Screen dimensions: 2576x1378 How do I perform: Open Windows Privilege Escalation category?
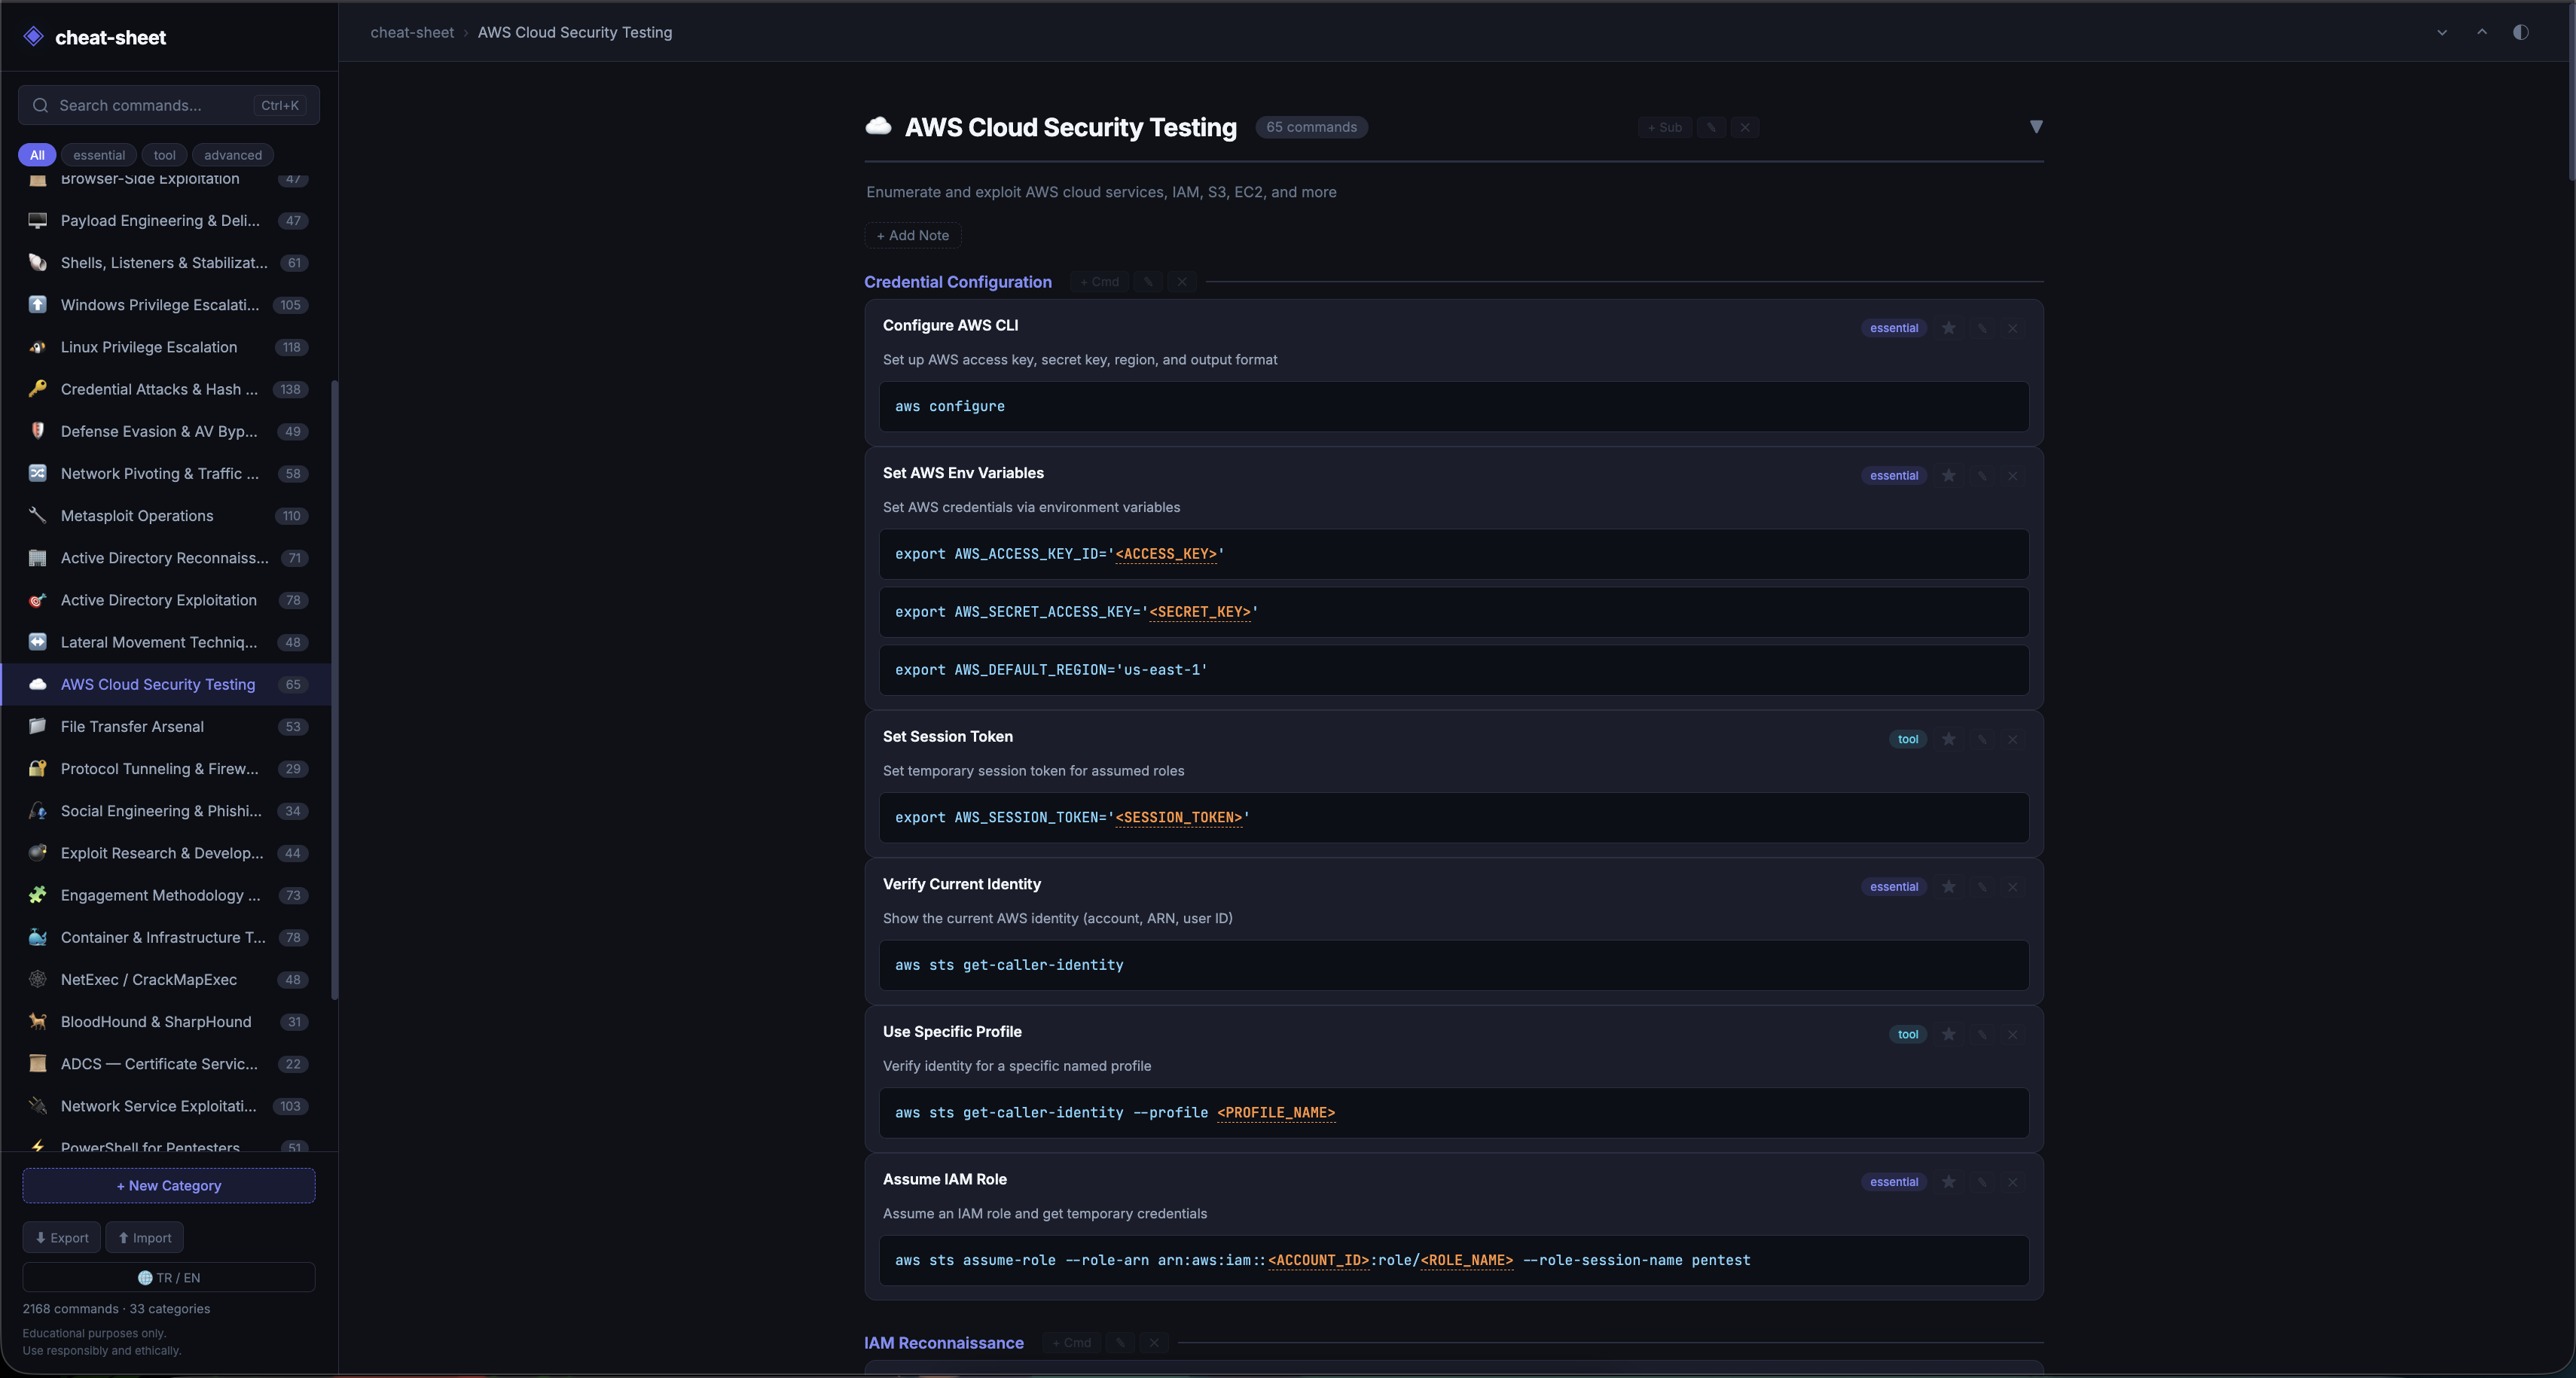point(166,305)
